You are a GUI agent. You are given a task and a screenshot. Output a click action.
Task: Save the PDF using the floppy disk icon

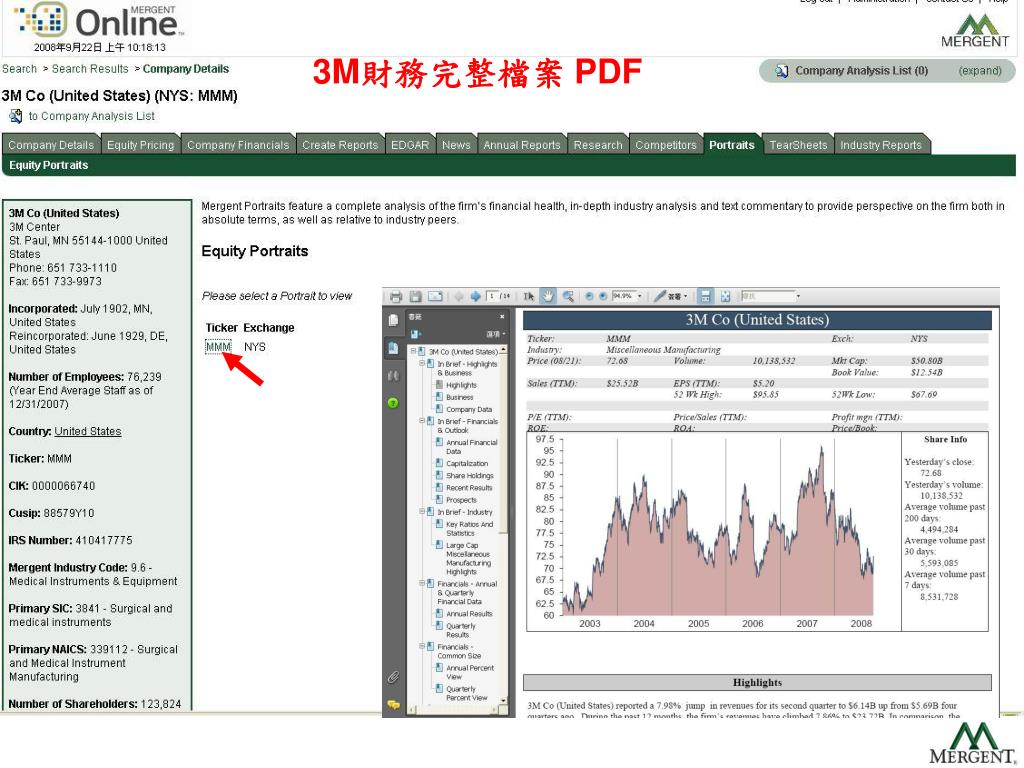415,296
